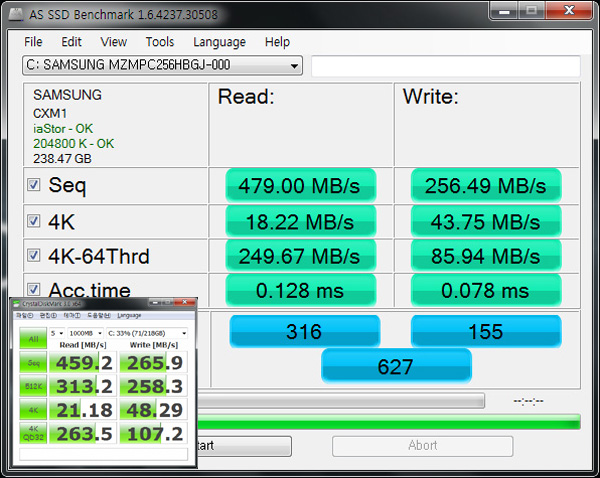Click the 4K write result 43.75 MB/s
Viewport: 600px width, 478px height.
tap(486, 222)
